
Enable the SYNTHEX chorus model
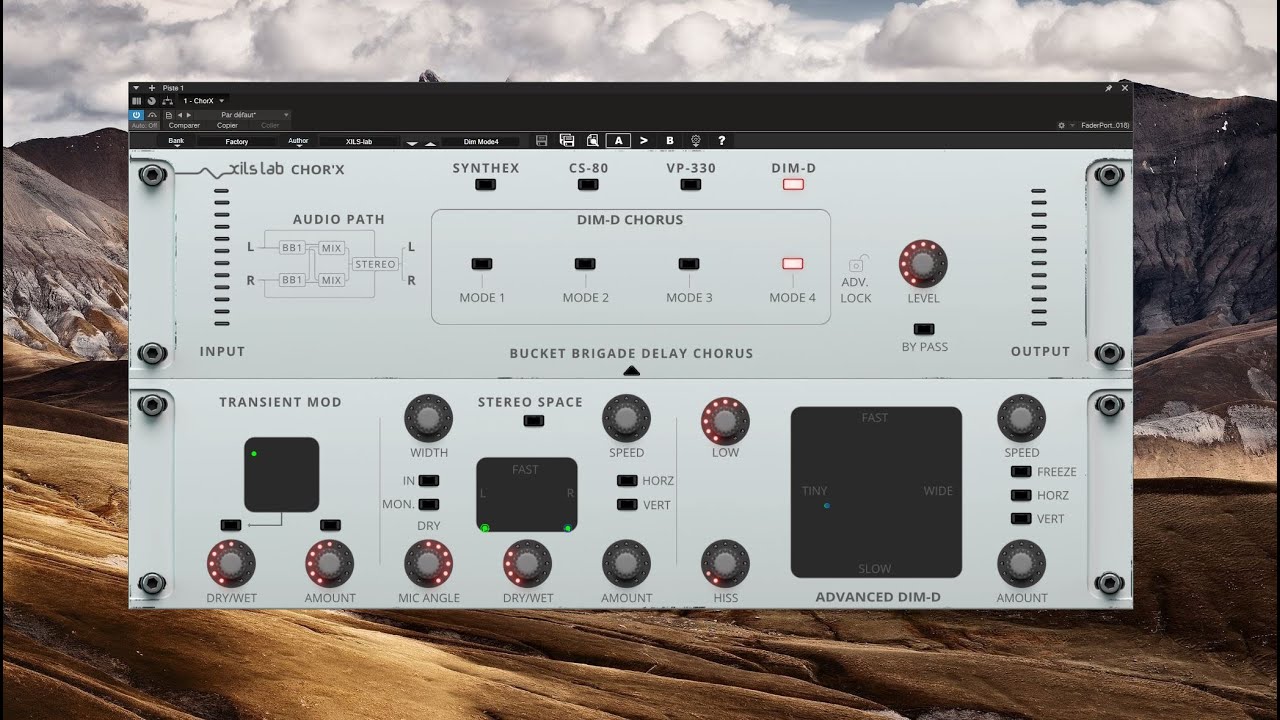tap(485, 184)
